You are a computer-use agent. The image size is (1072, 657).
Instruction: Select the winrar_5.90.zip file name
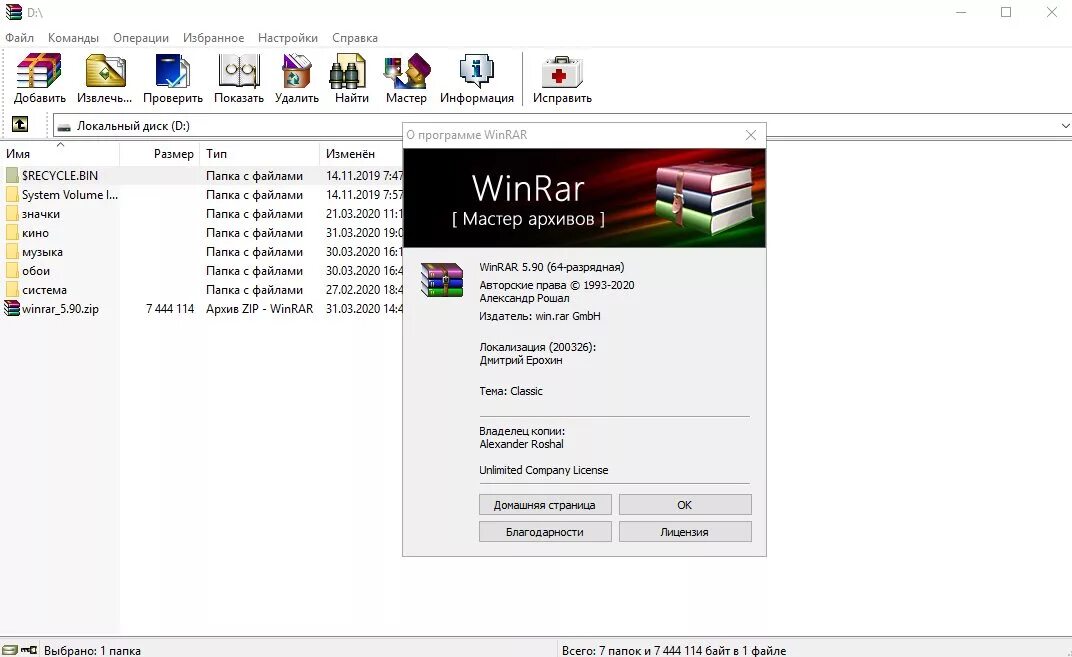coord(60,309)
